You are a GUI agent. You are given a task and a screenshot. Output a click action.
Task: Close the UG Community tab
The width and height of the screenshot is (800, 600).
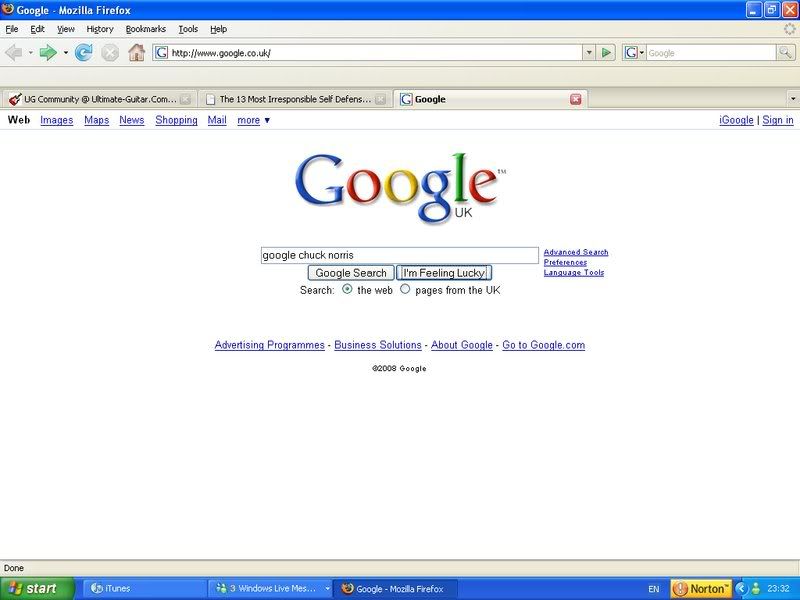186,99
